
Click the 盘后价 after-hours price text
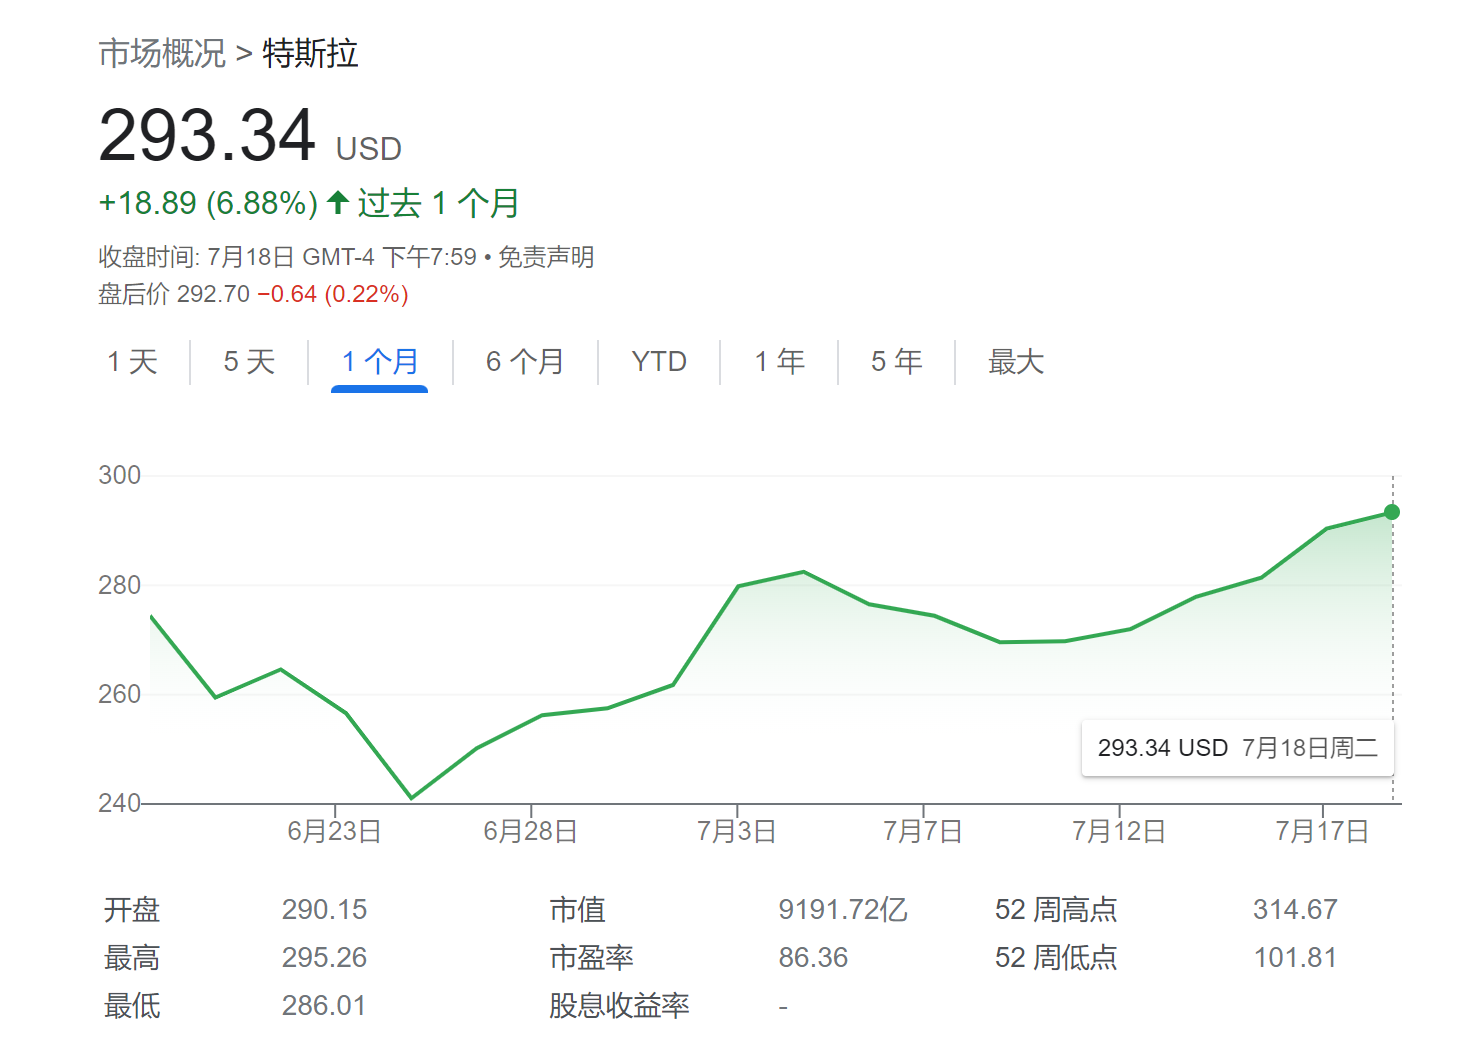[133, 293]
